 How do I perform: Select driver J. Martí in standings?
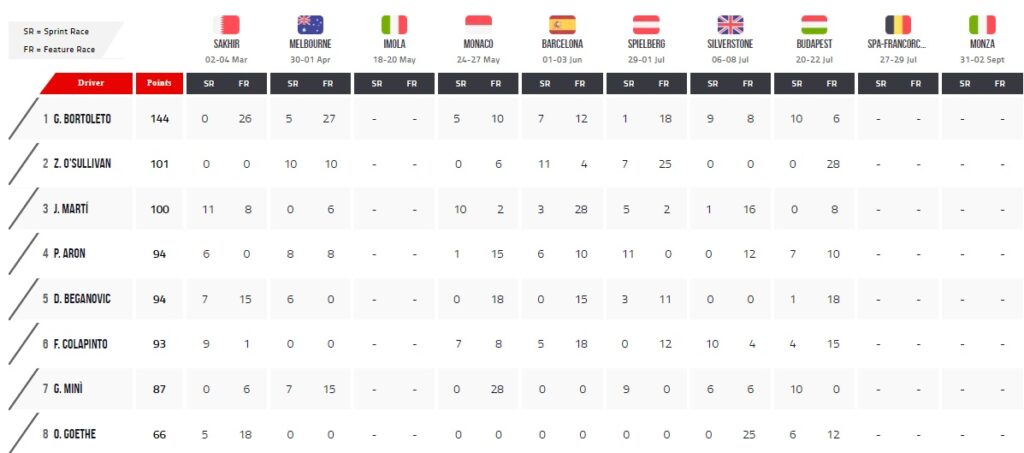point(69,209)
